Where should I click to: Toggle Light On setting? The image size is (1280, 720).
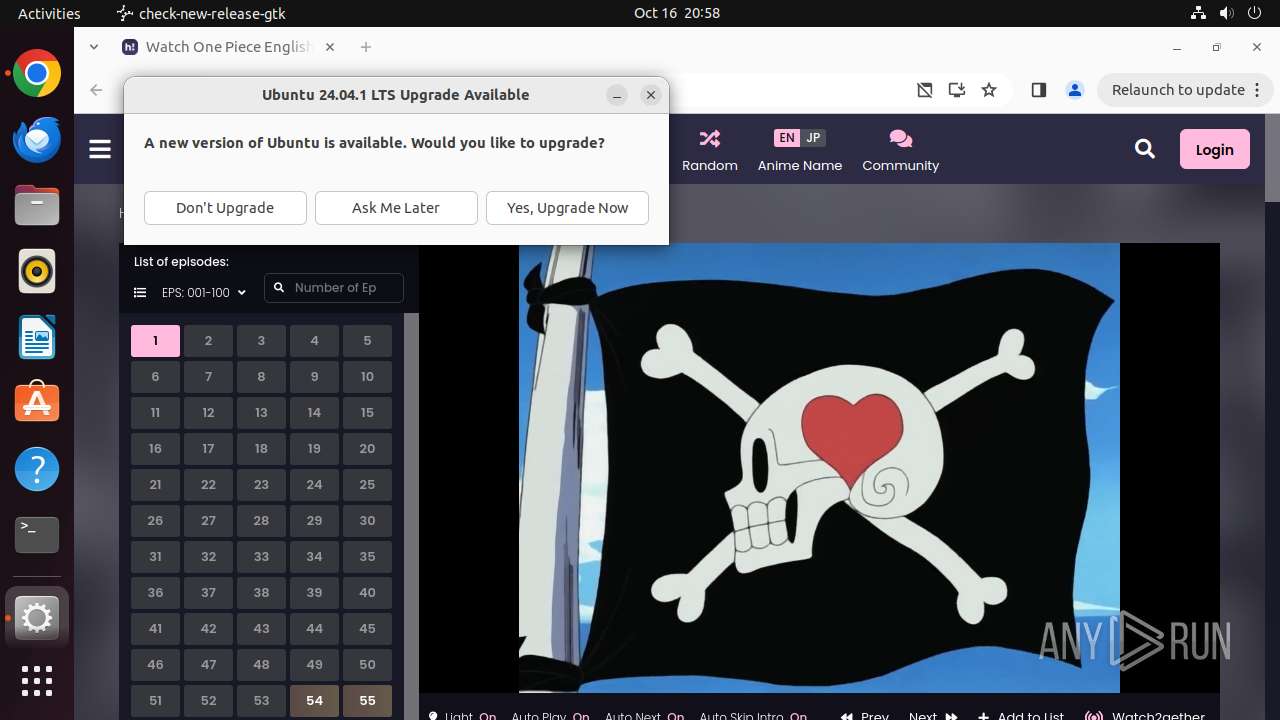click(x=463, y=715)
